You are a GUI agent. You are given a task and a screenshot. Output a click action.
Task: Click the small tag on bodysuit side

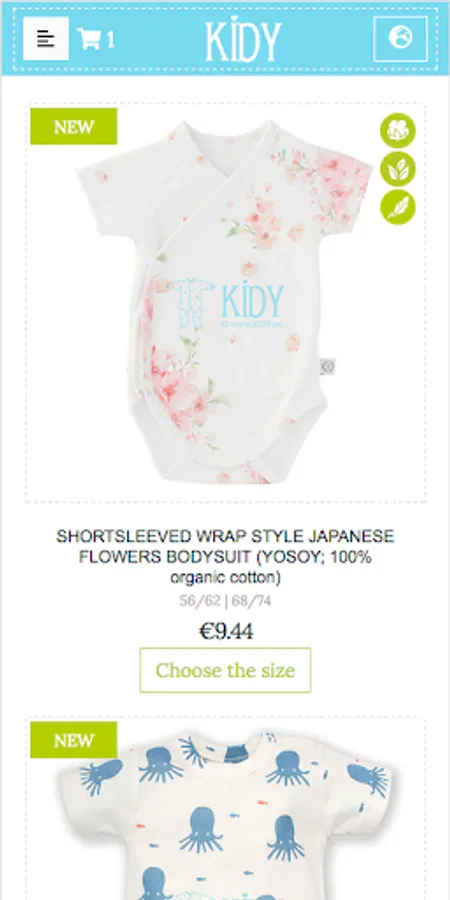tap(327, 366)
